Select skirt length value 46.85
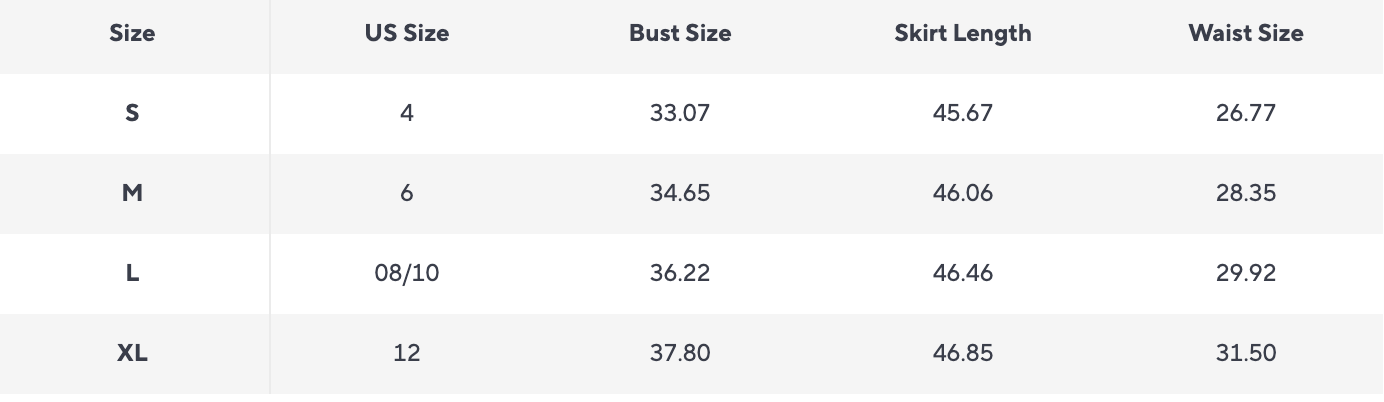This screenshot has height=402, width=1384. (963, 353)
